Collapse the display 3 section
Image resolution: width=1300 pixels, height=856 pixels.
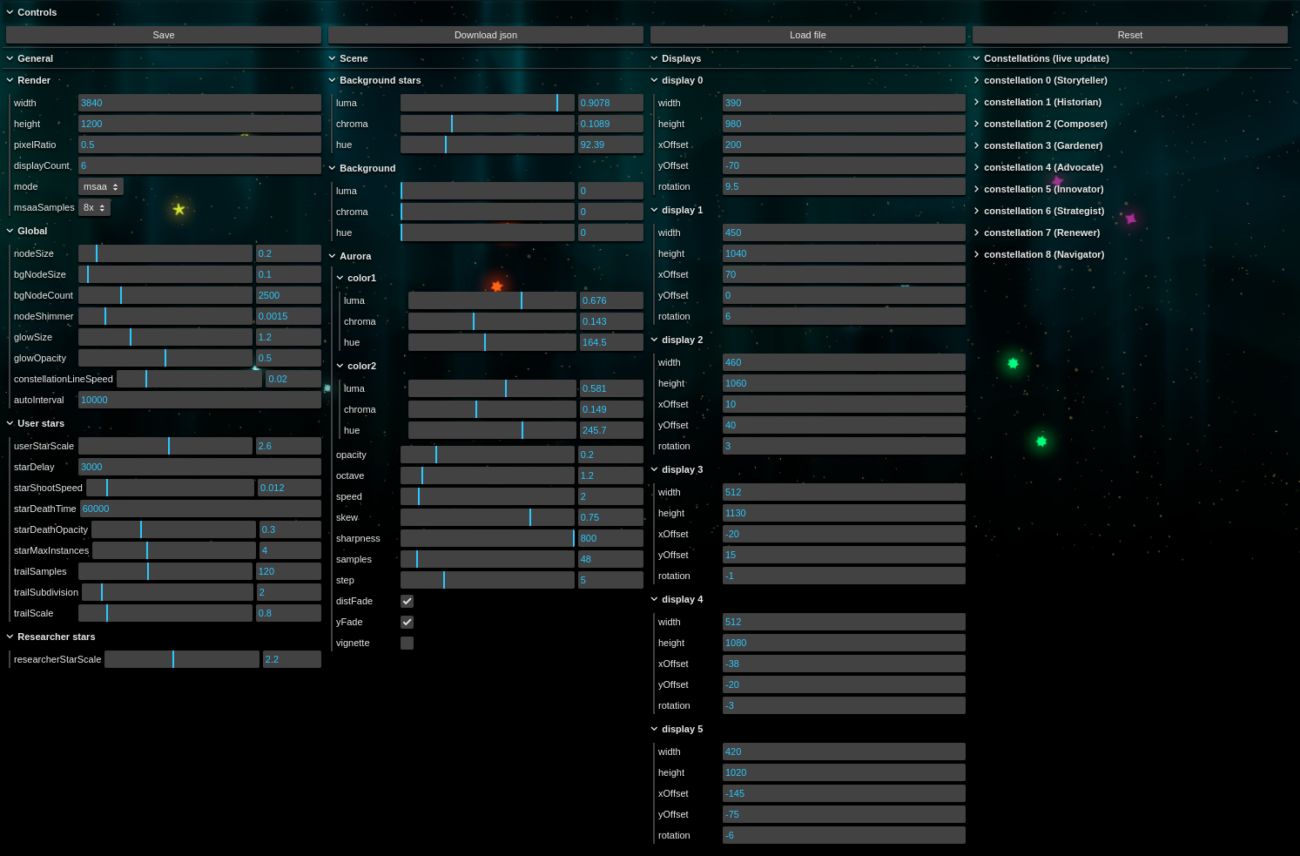pos(682,470)
